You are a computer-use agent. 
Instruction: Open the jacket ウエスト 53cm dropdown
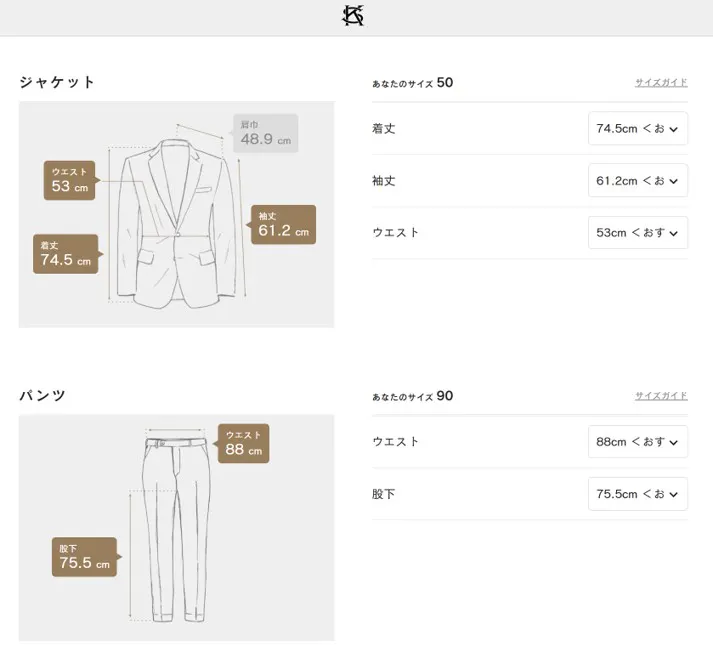click(x=637, y=233)
